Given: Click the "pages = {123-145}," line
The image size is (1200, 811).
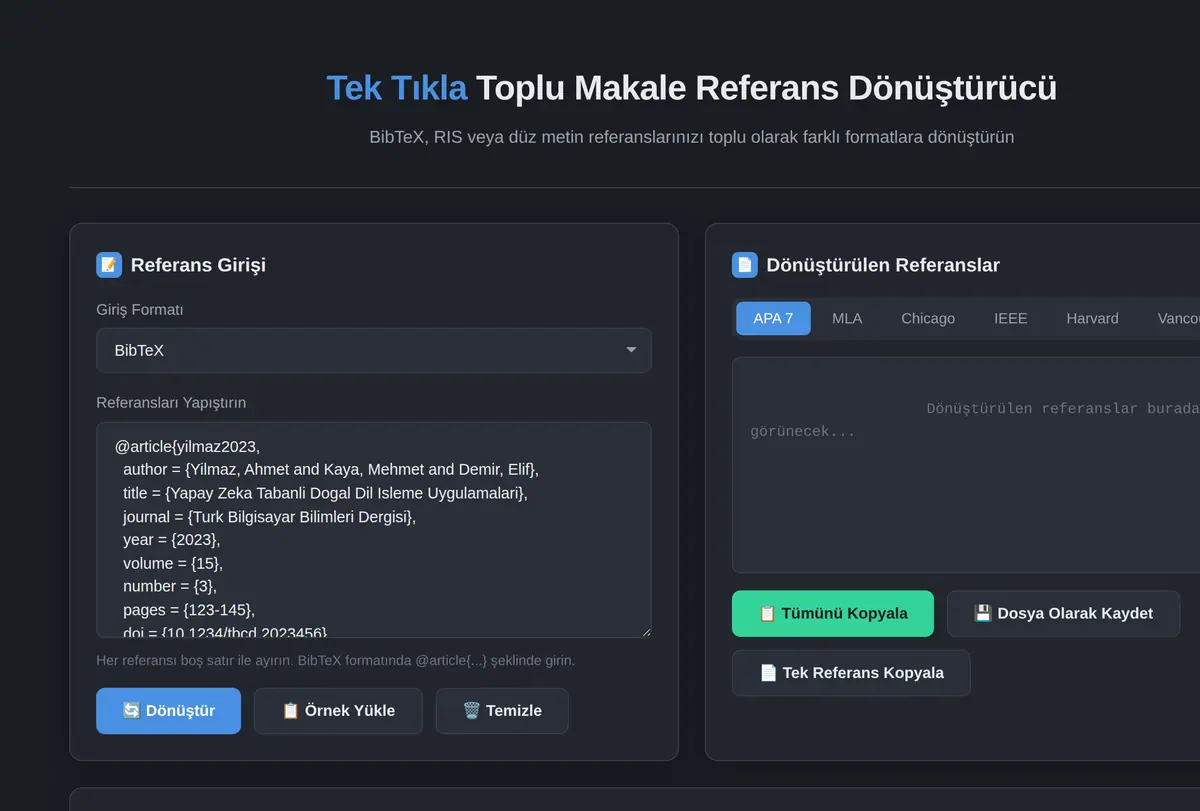Looking at the screenshot, I should (x=190, y=610).
